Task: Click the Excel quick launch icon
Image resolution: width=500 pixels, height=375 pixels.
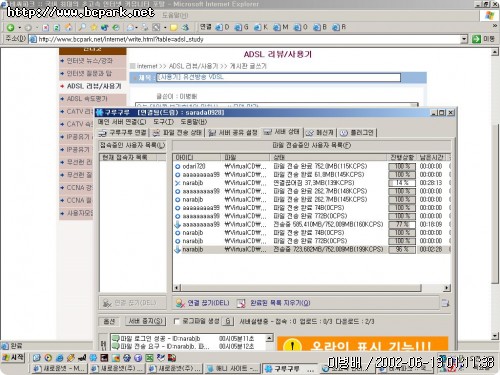Action: [x=149, y=358]
